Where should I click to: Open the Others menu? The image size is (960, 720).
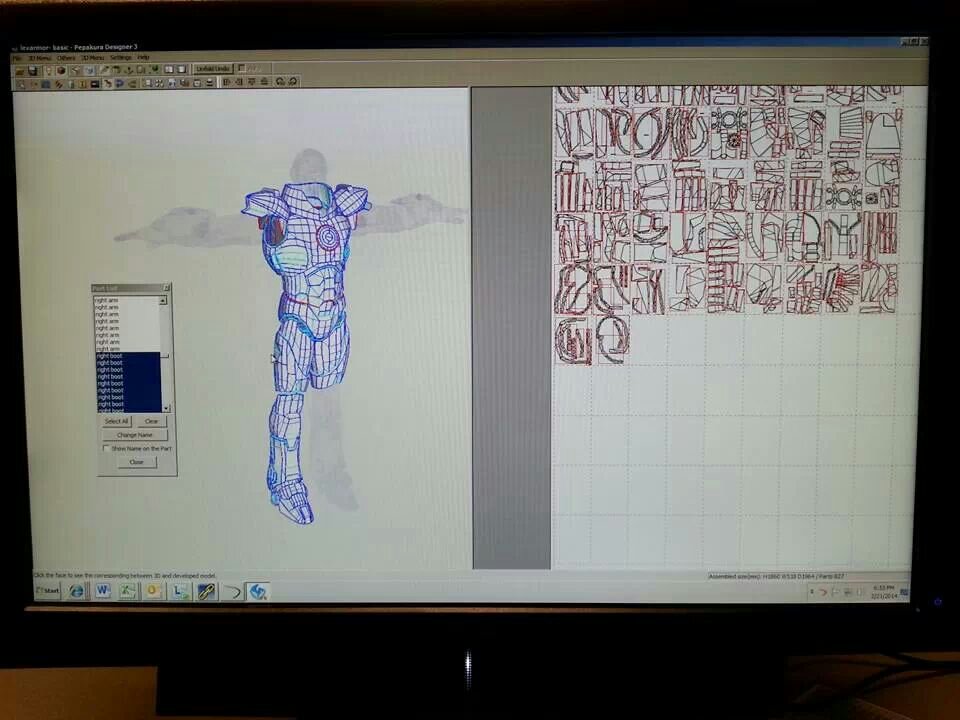pos(66,58)
